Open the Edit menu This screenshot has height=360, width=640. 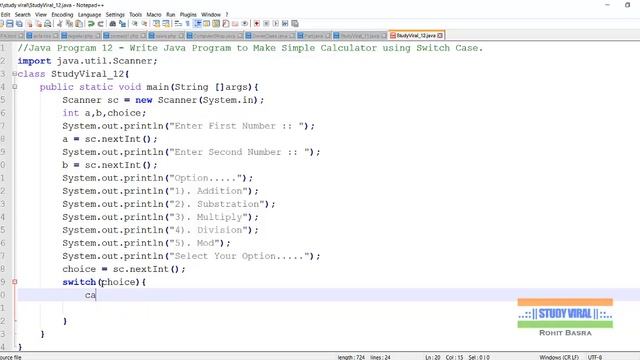[5, 15]
